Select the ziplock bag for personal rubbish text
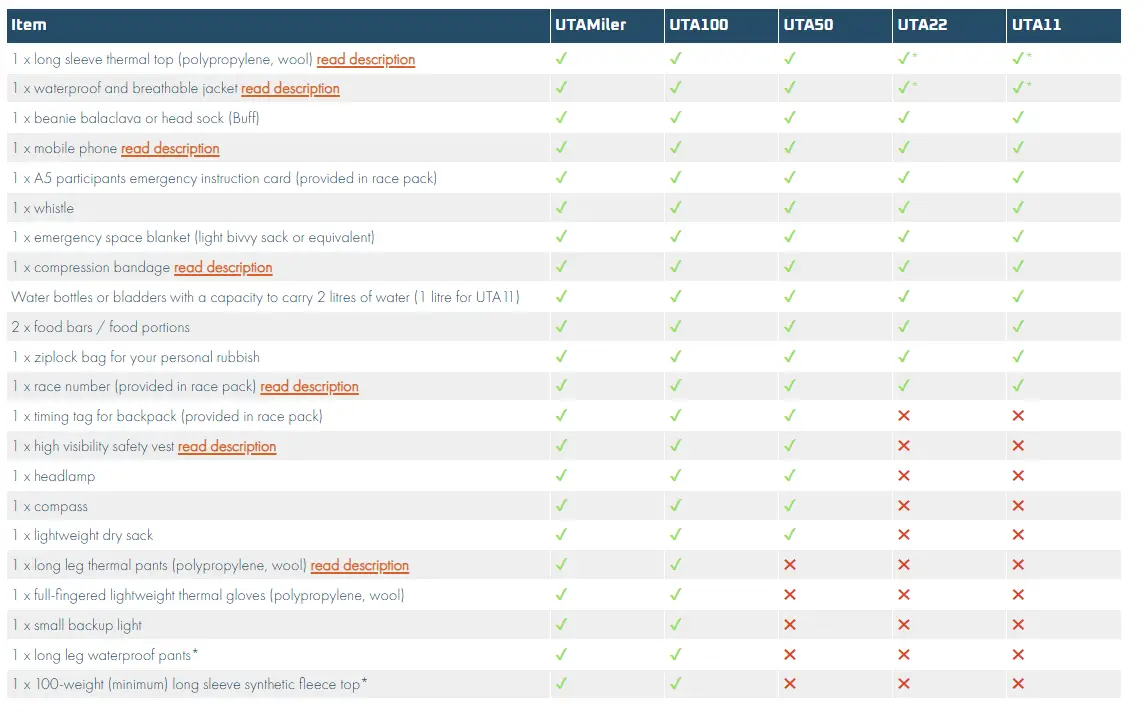This screenshot has width=1143, height=712. pos(136,357)
